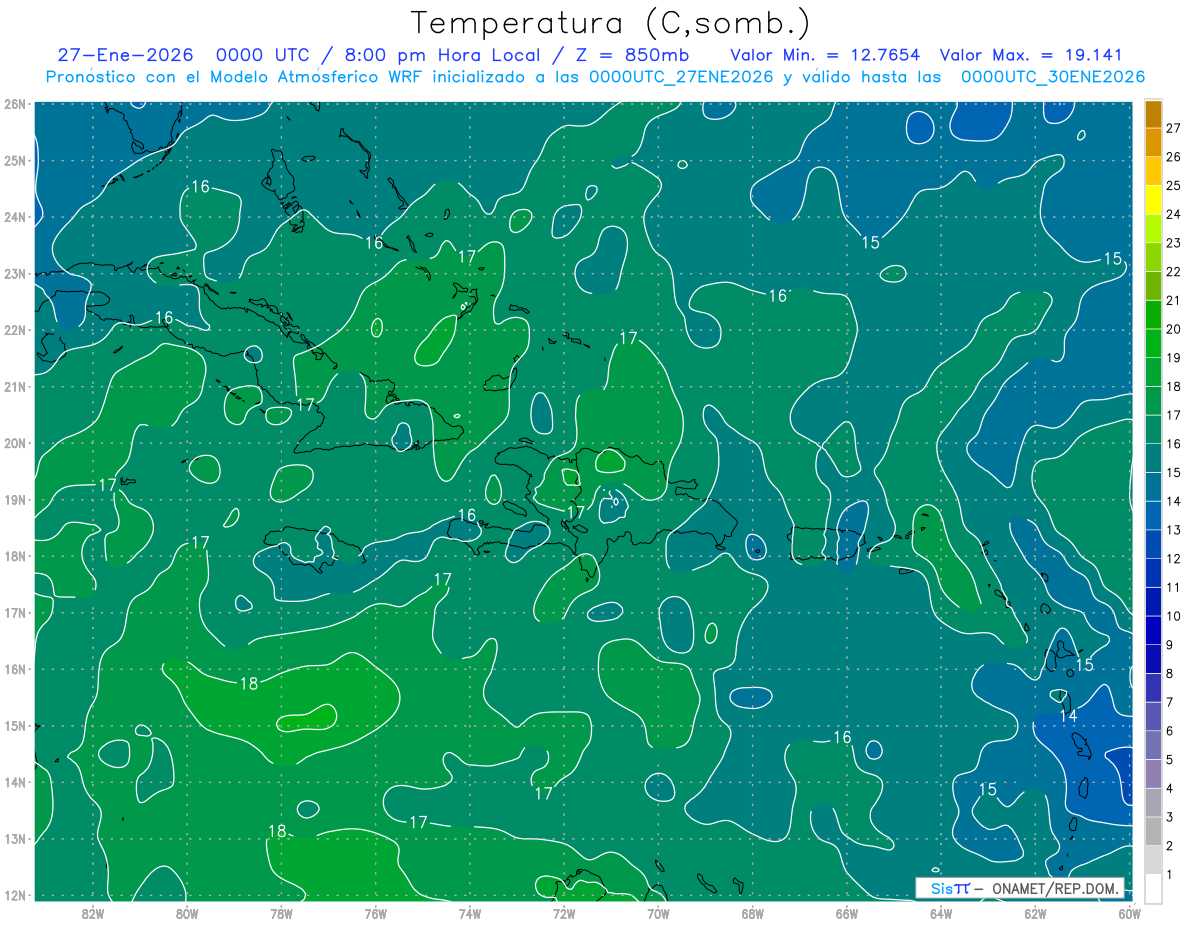Click the colorbar label "19"
The width and height of the screenshot is (1200, 927).
tap(1173, 357)
